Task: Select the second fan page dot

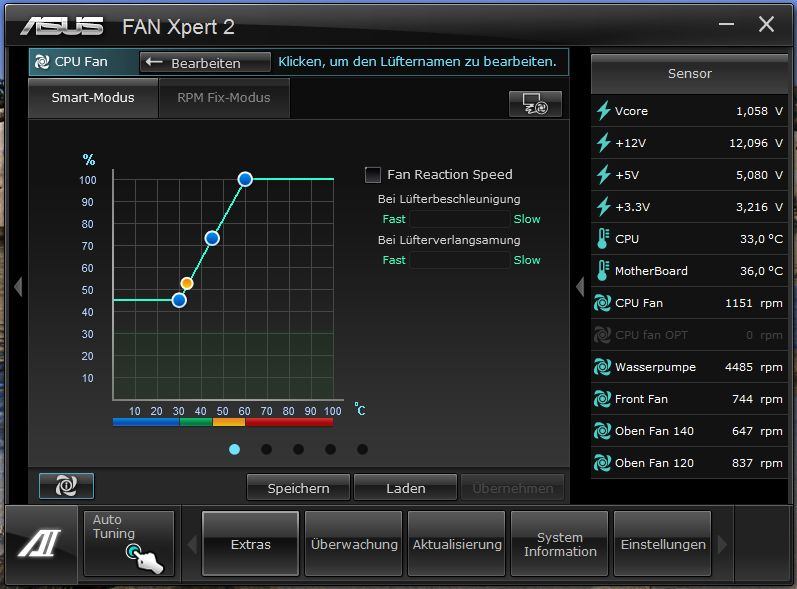Action: pos(266,449)
